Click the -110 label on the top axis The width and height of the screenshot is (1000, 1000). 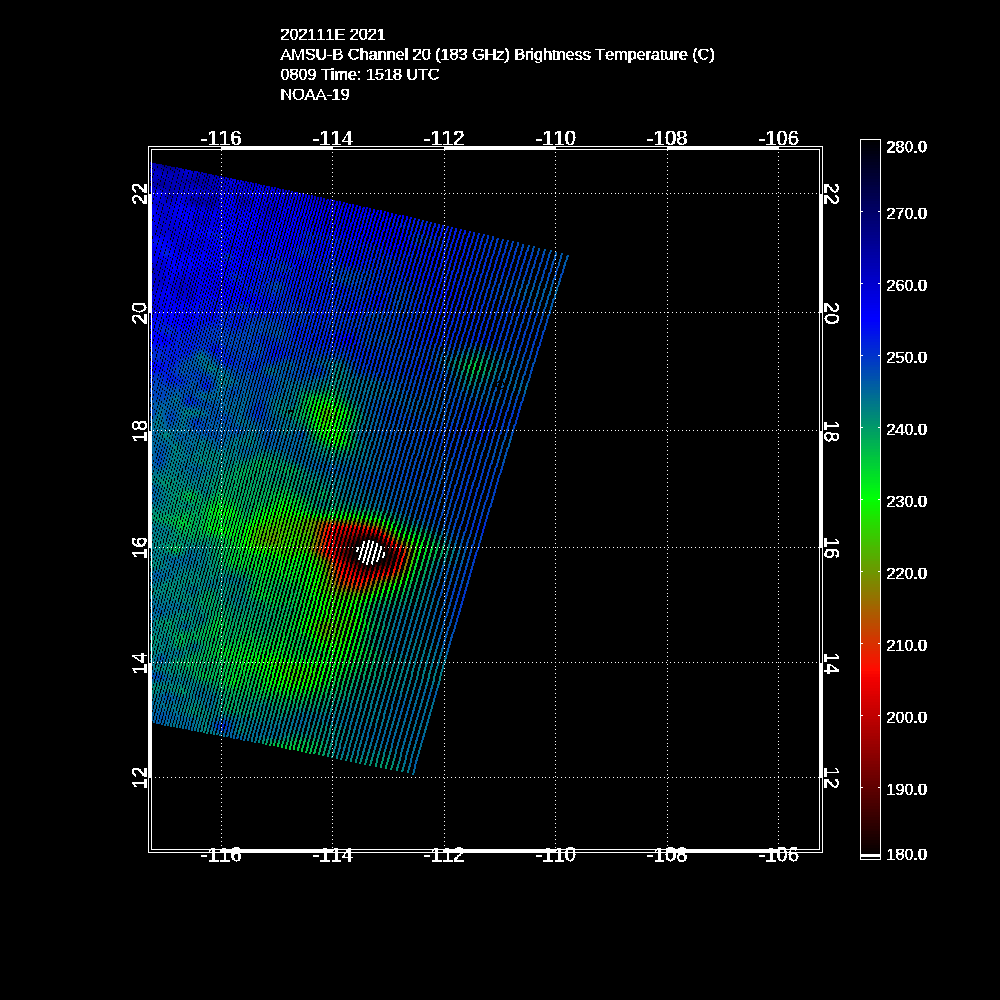tap(555, 138)
